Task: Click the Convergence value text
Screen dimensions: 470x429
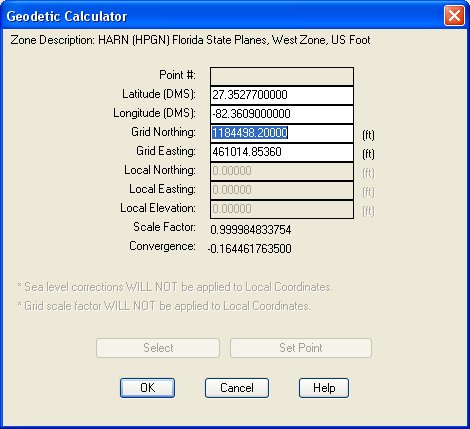Action: pos(249,249)
